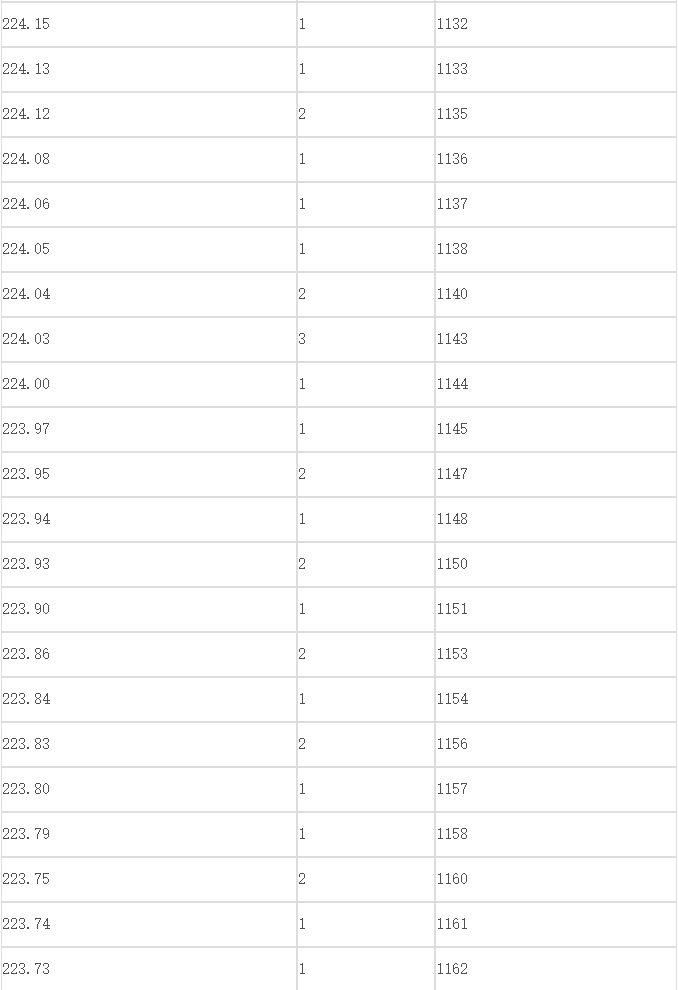This screenshot has width=678, height=990.
Task: Select the cell showing 1145
Action: tap(556, 429)
